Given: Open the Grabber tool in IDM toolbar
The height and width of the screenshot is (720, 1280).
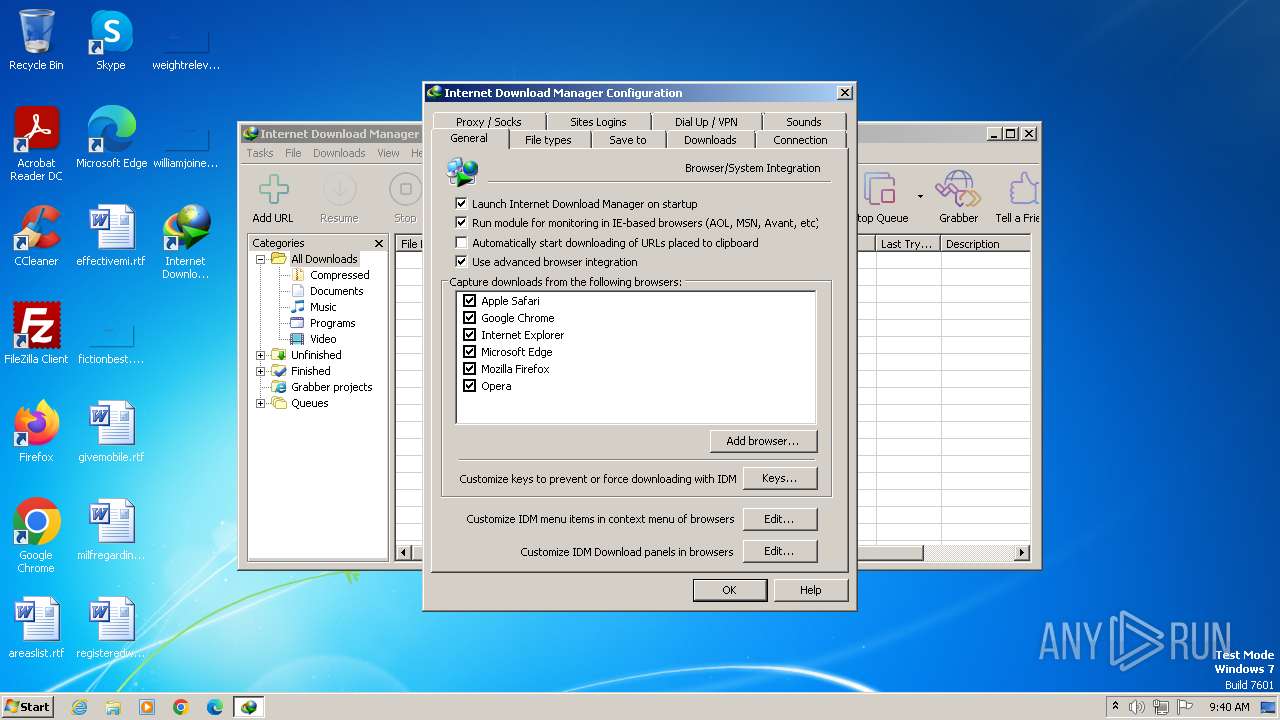Looking at the screenshot, I should (x=958, y=198).
